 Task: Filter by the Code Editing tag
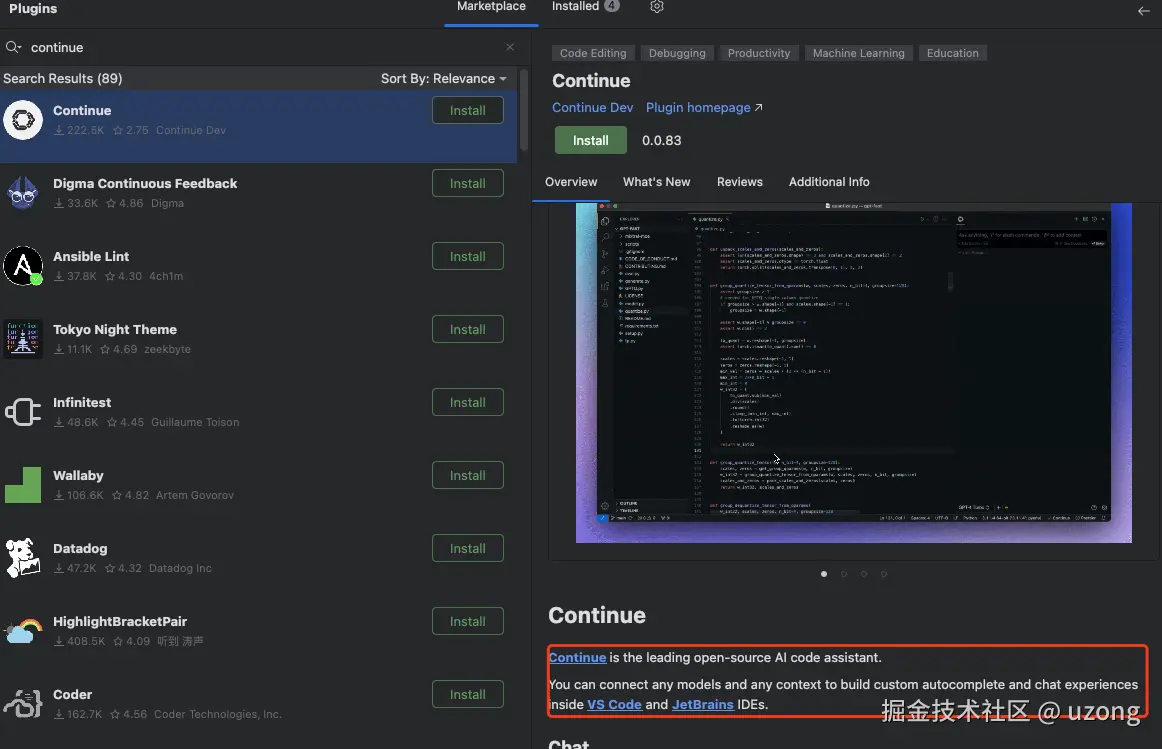[593, 53]
